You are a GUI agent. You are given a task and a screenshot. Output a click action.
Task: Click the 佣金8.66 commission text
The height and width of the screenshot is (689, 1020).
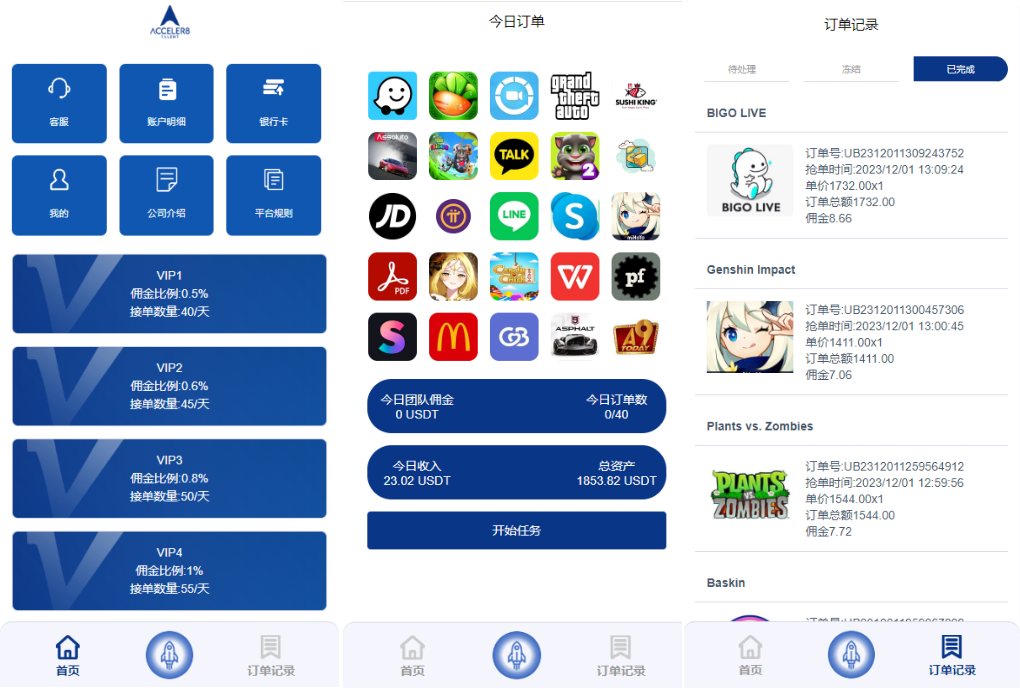point(829,219)
